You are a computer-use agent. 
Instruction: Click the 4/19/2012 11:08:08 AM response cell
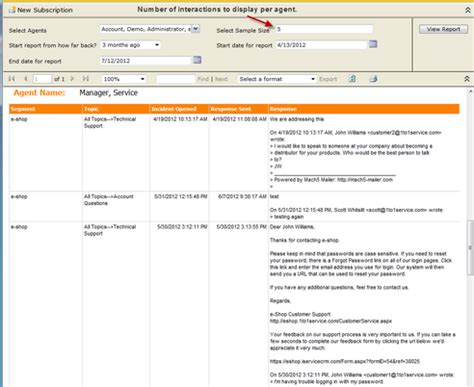[x=239, y=119]
